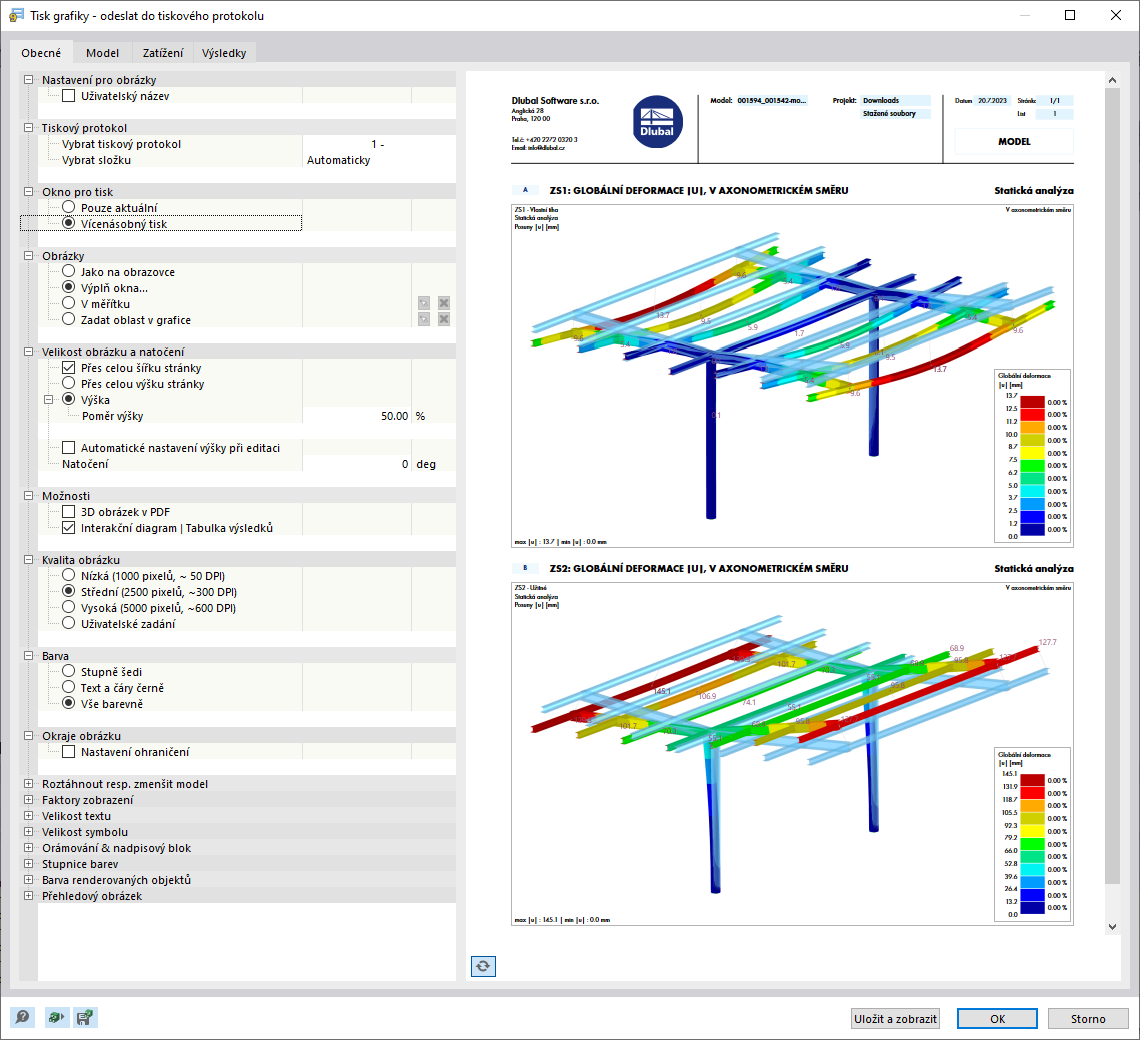The width and height of the screenshot is (1140, 1040).
Task: Click preview scrollbar down arrow
Action: pyautogui.click(x=1112, y=927)
